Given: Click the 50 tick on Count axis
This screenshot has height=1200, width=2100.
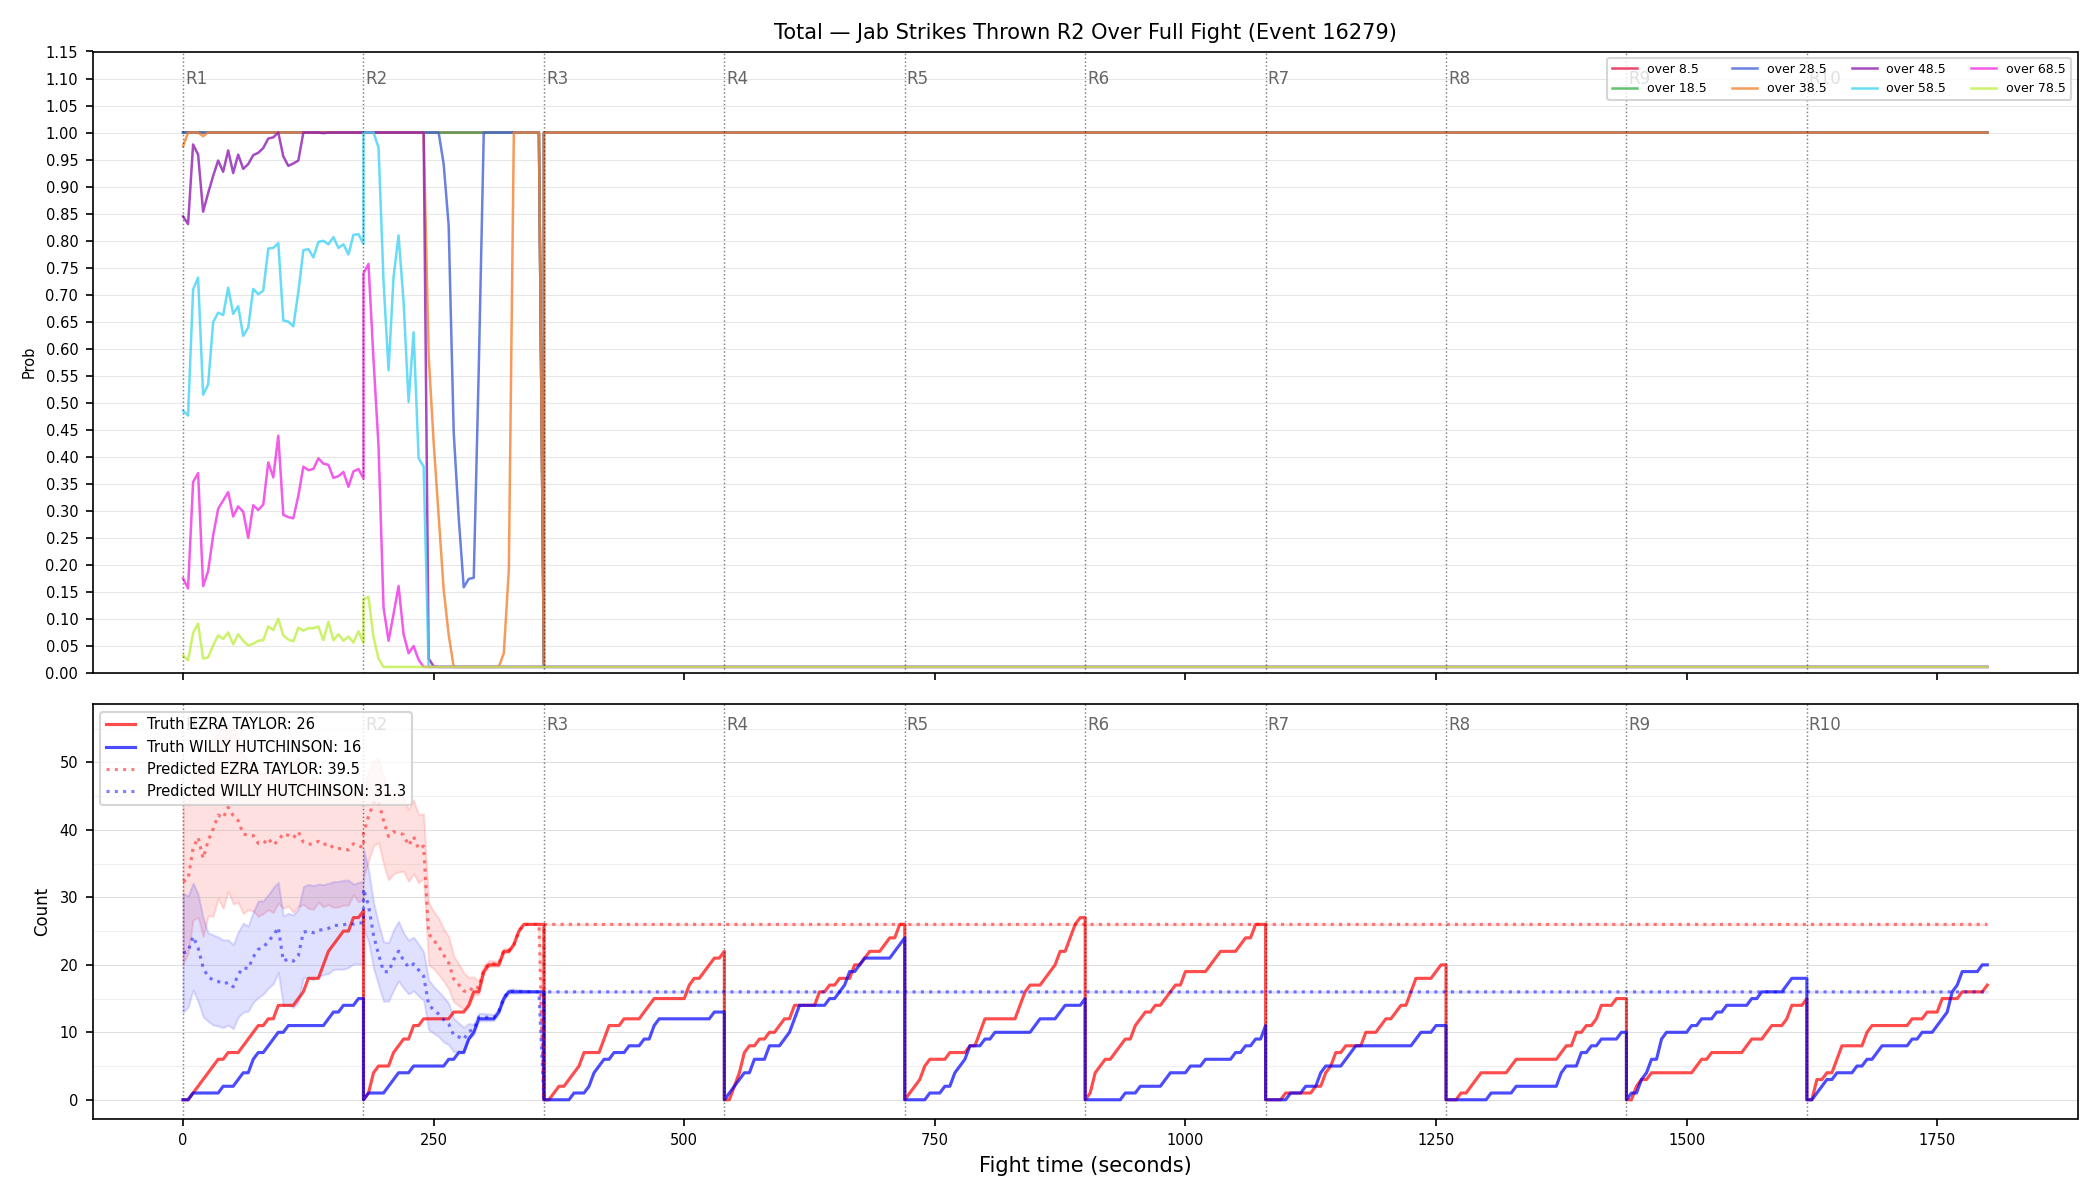Looking at the screenshot, I should tap(69, 762).
